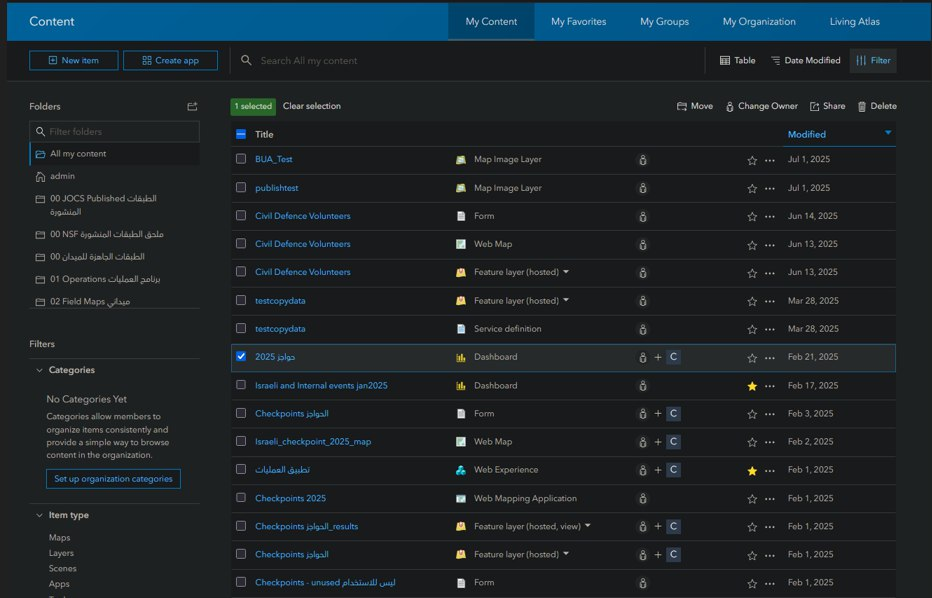This screenshot has width=932, height=598.
Task: Click the Share icon in toolbar
Action: (x=815, y=106)
